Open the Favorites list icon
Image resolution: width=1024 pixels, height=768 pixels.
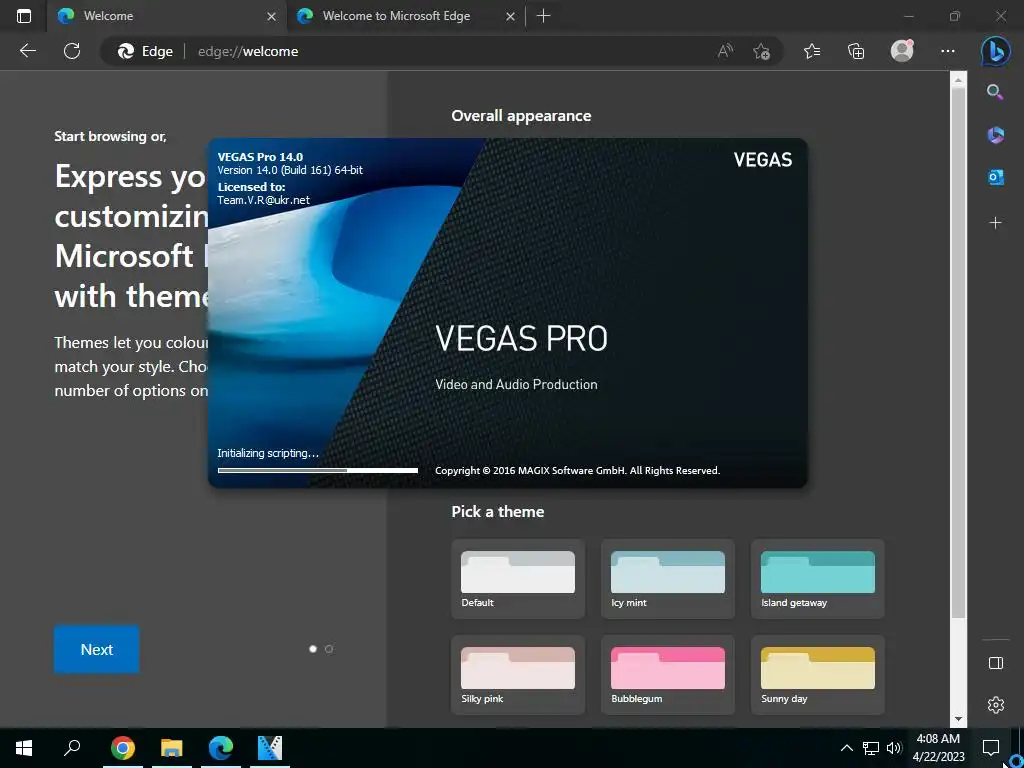(x=812, y=51)
